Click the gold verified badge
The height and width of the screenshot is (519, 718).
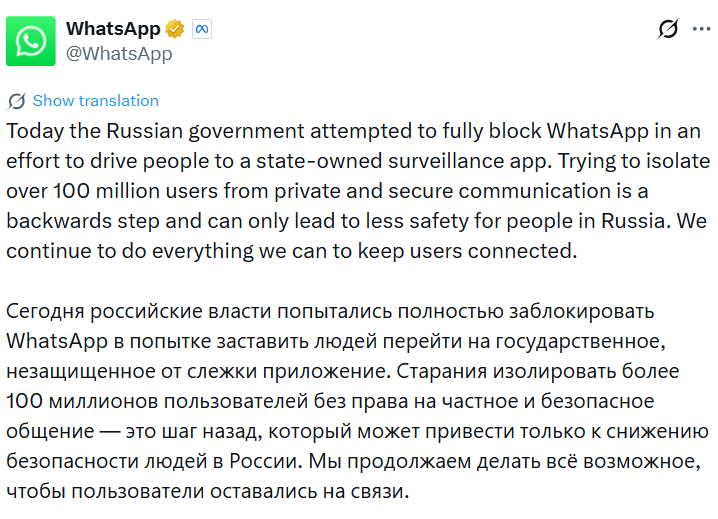tap(176, 29)
